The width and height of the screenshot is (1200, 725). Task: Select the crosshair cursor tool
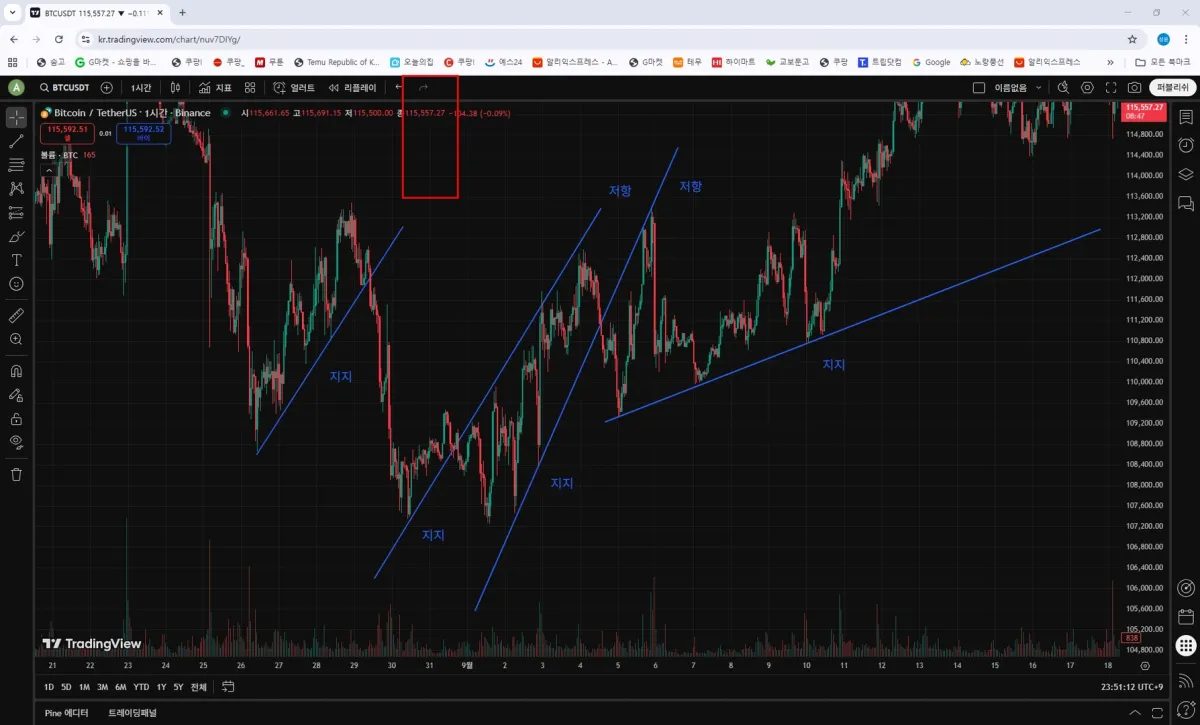(x=16, y=117)
